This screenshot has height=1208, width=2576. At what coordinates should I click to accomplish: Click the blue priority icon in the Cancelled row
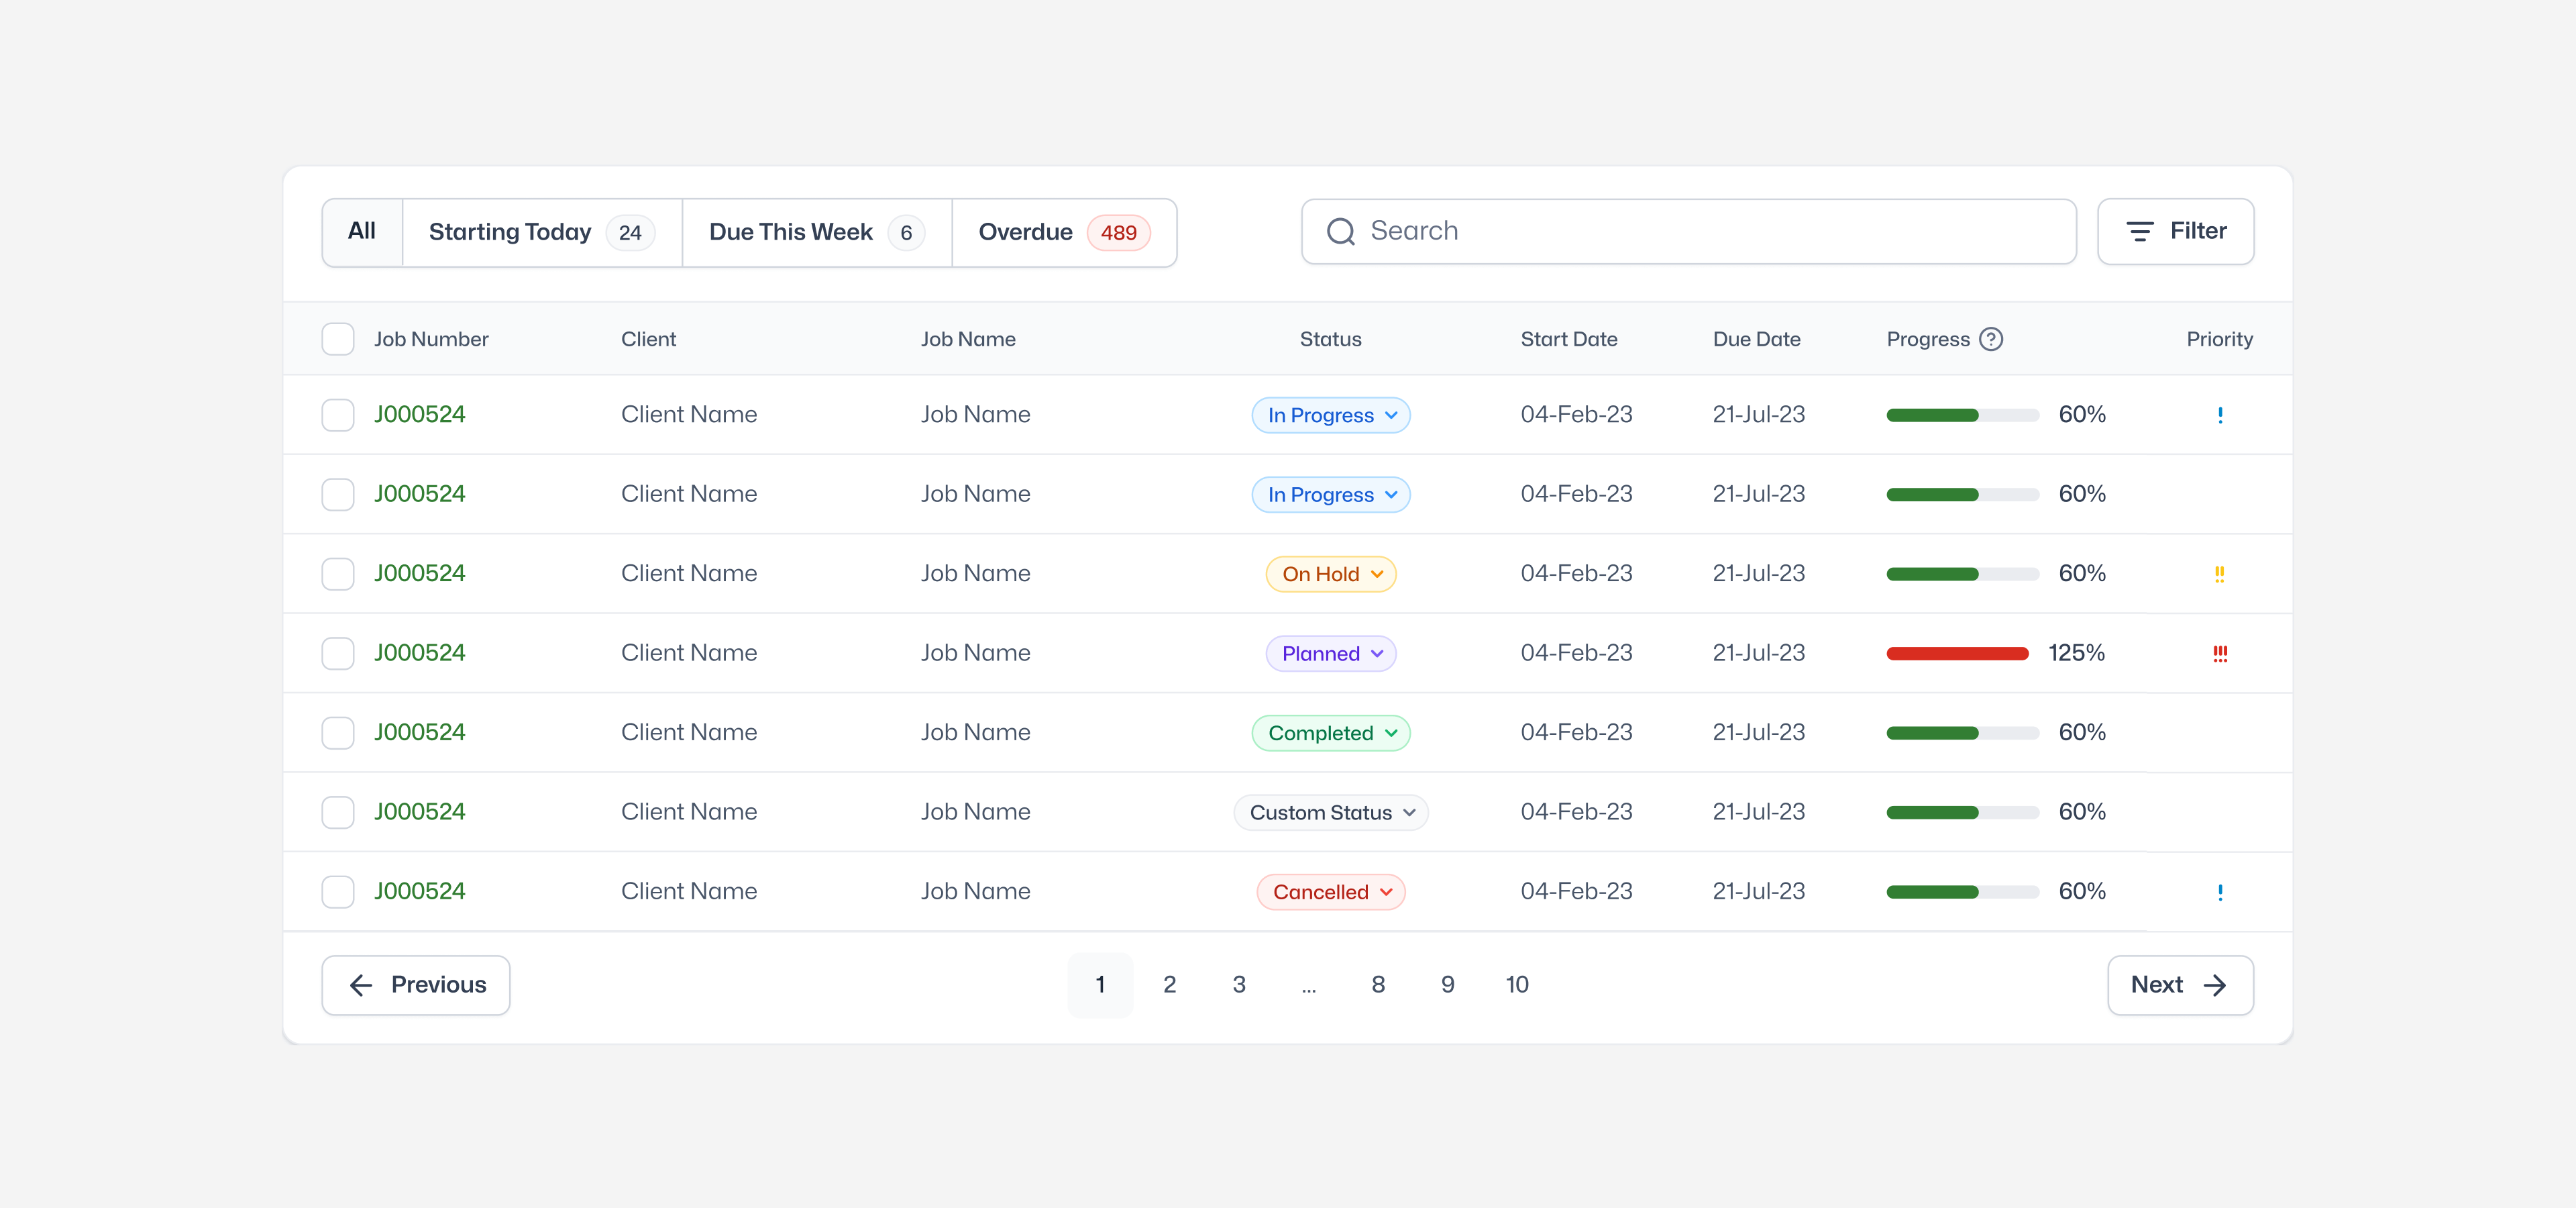coord(2220,892)
